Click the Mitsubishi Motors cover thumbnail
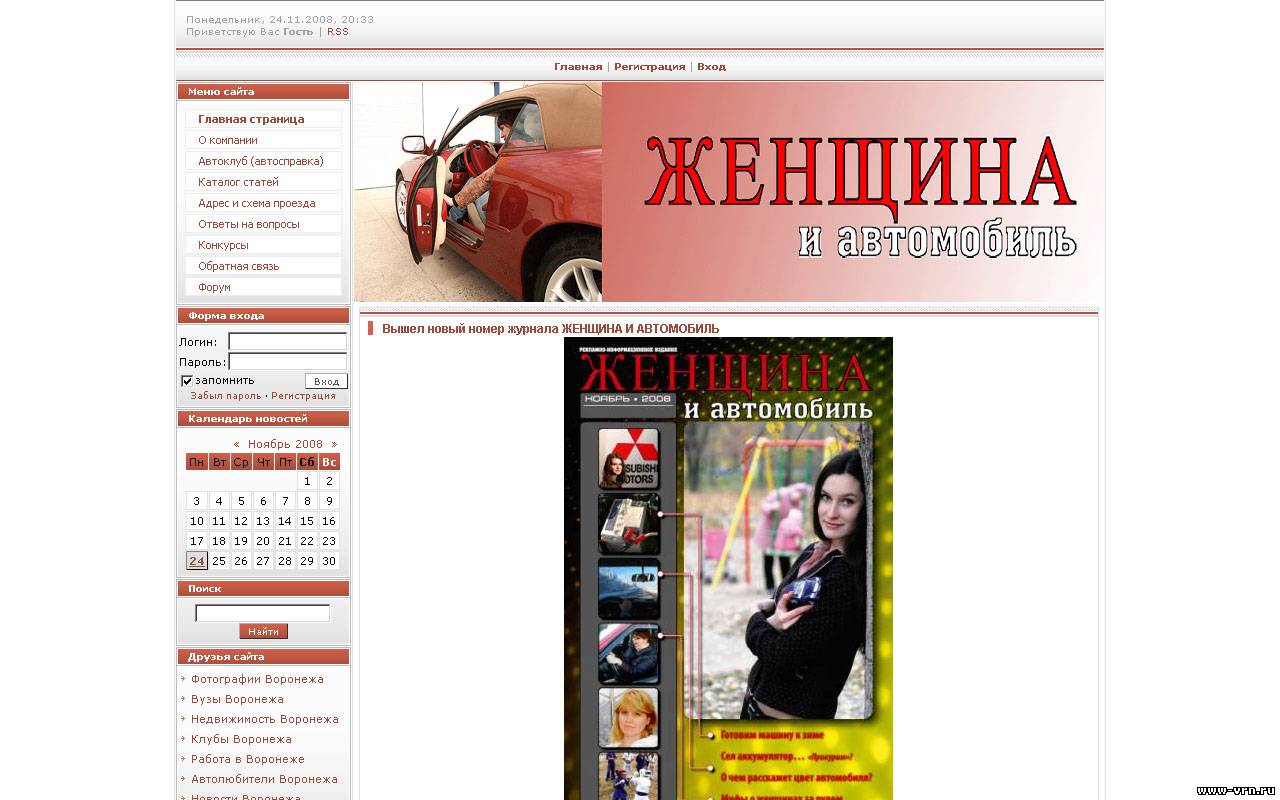Image resolution: width=1280 pixels, height=800 pixels. click(x=629, y=459)
